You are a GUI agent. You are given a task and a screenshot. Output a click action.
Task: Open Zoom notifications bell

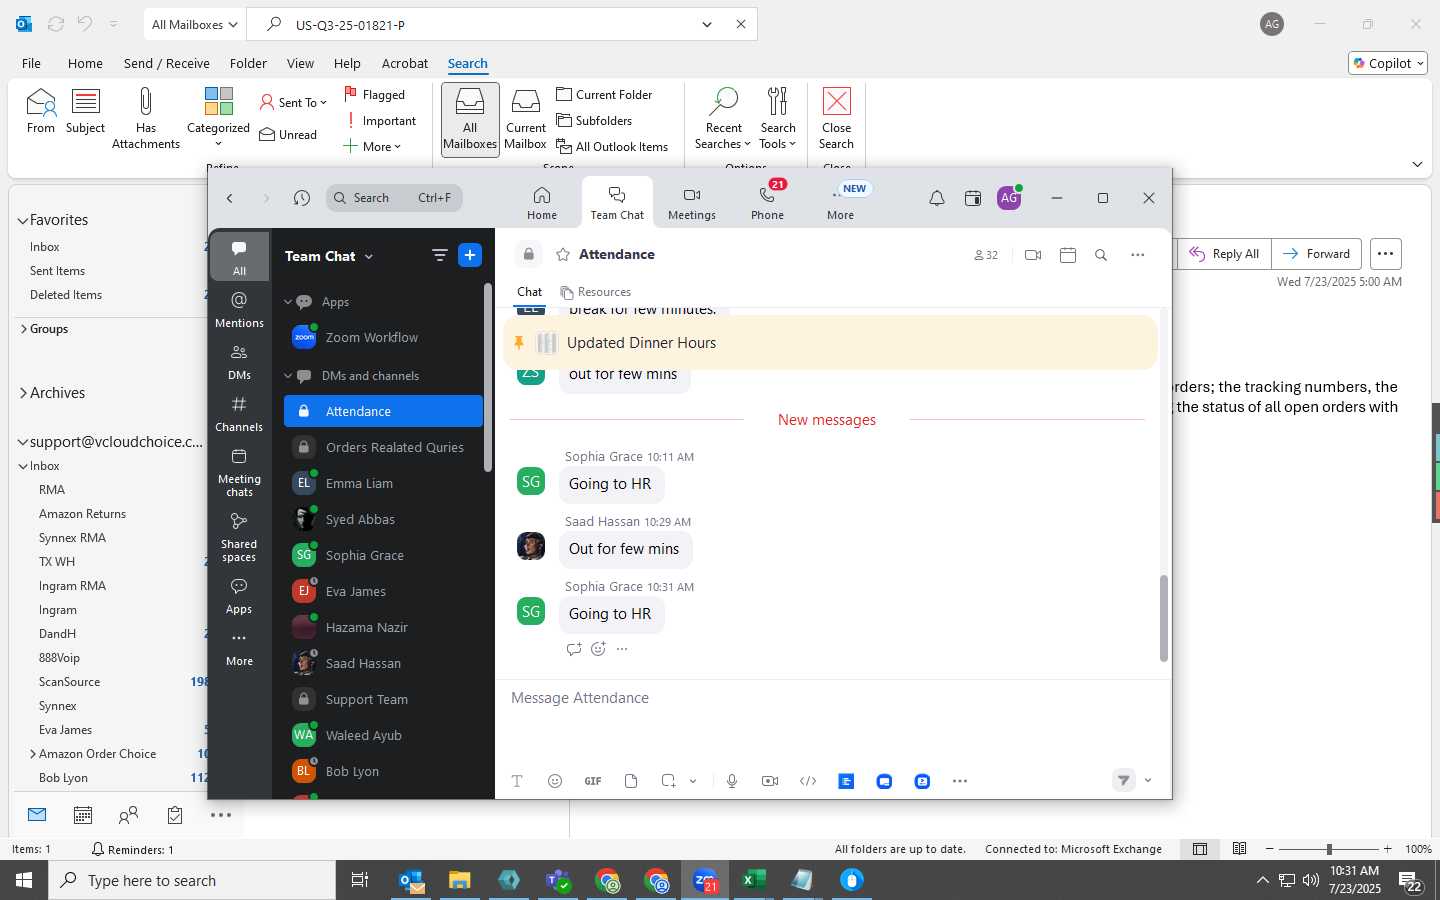[x=937, y=198]
